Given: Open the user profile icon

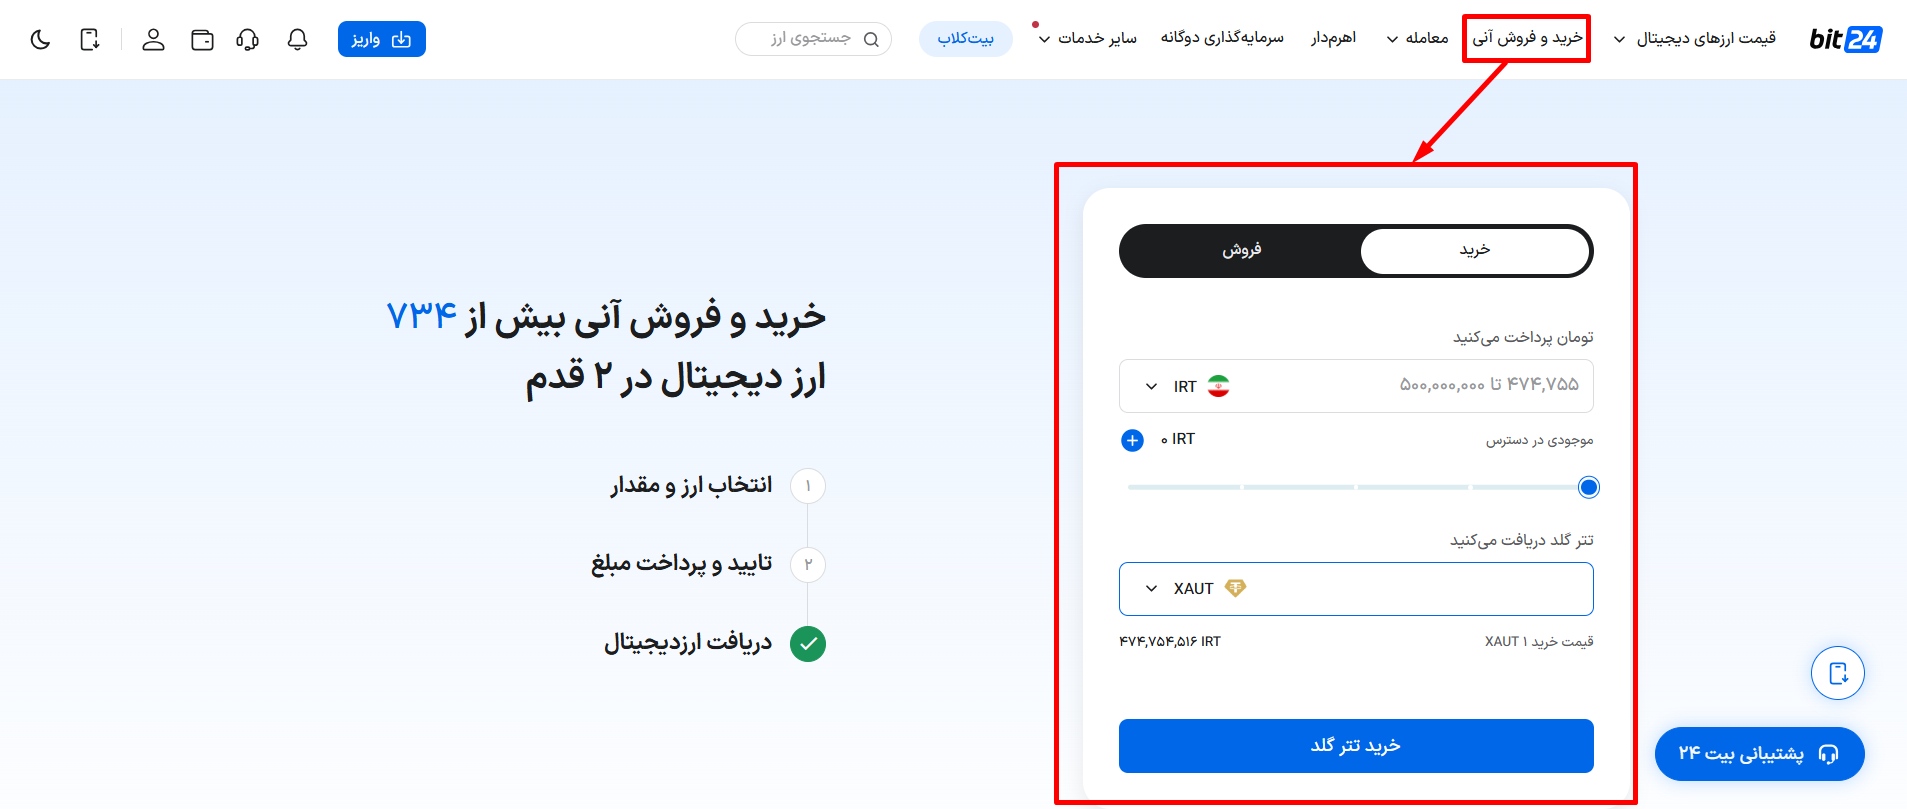Looking at the screenshot, I should click(153, 40).
